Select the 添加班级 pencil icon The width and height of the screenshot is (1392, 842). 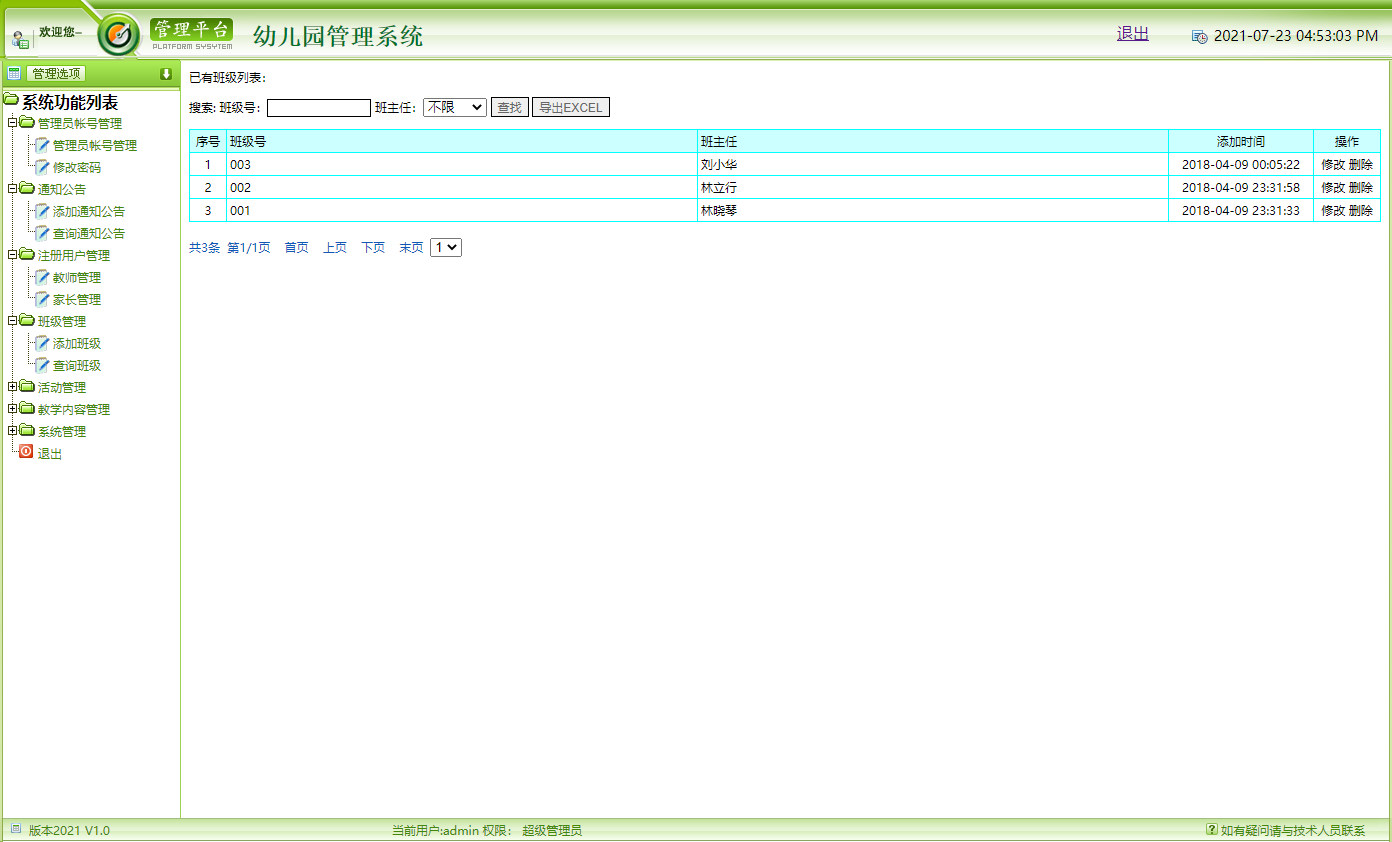(x=43, y=343)
